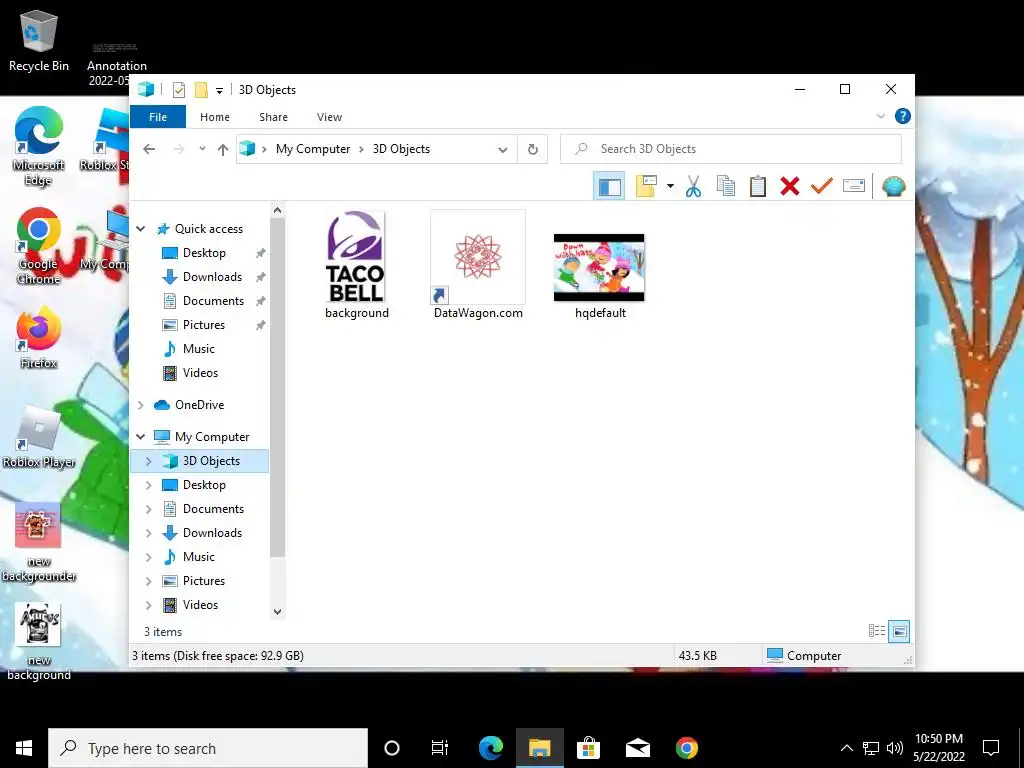1024x768 pixels.
Task: Open the Recycle Bin desktop icon
Action: (39, 40)
